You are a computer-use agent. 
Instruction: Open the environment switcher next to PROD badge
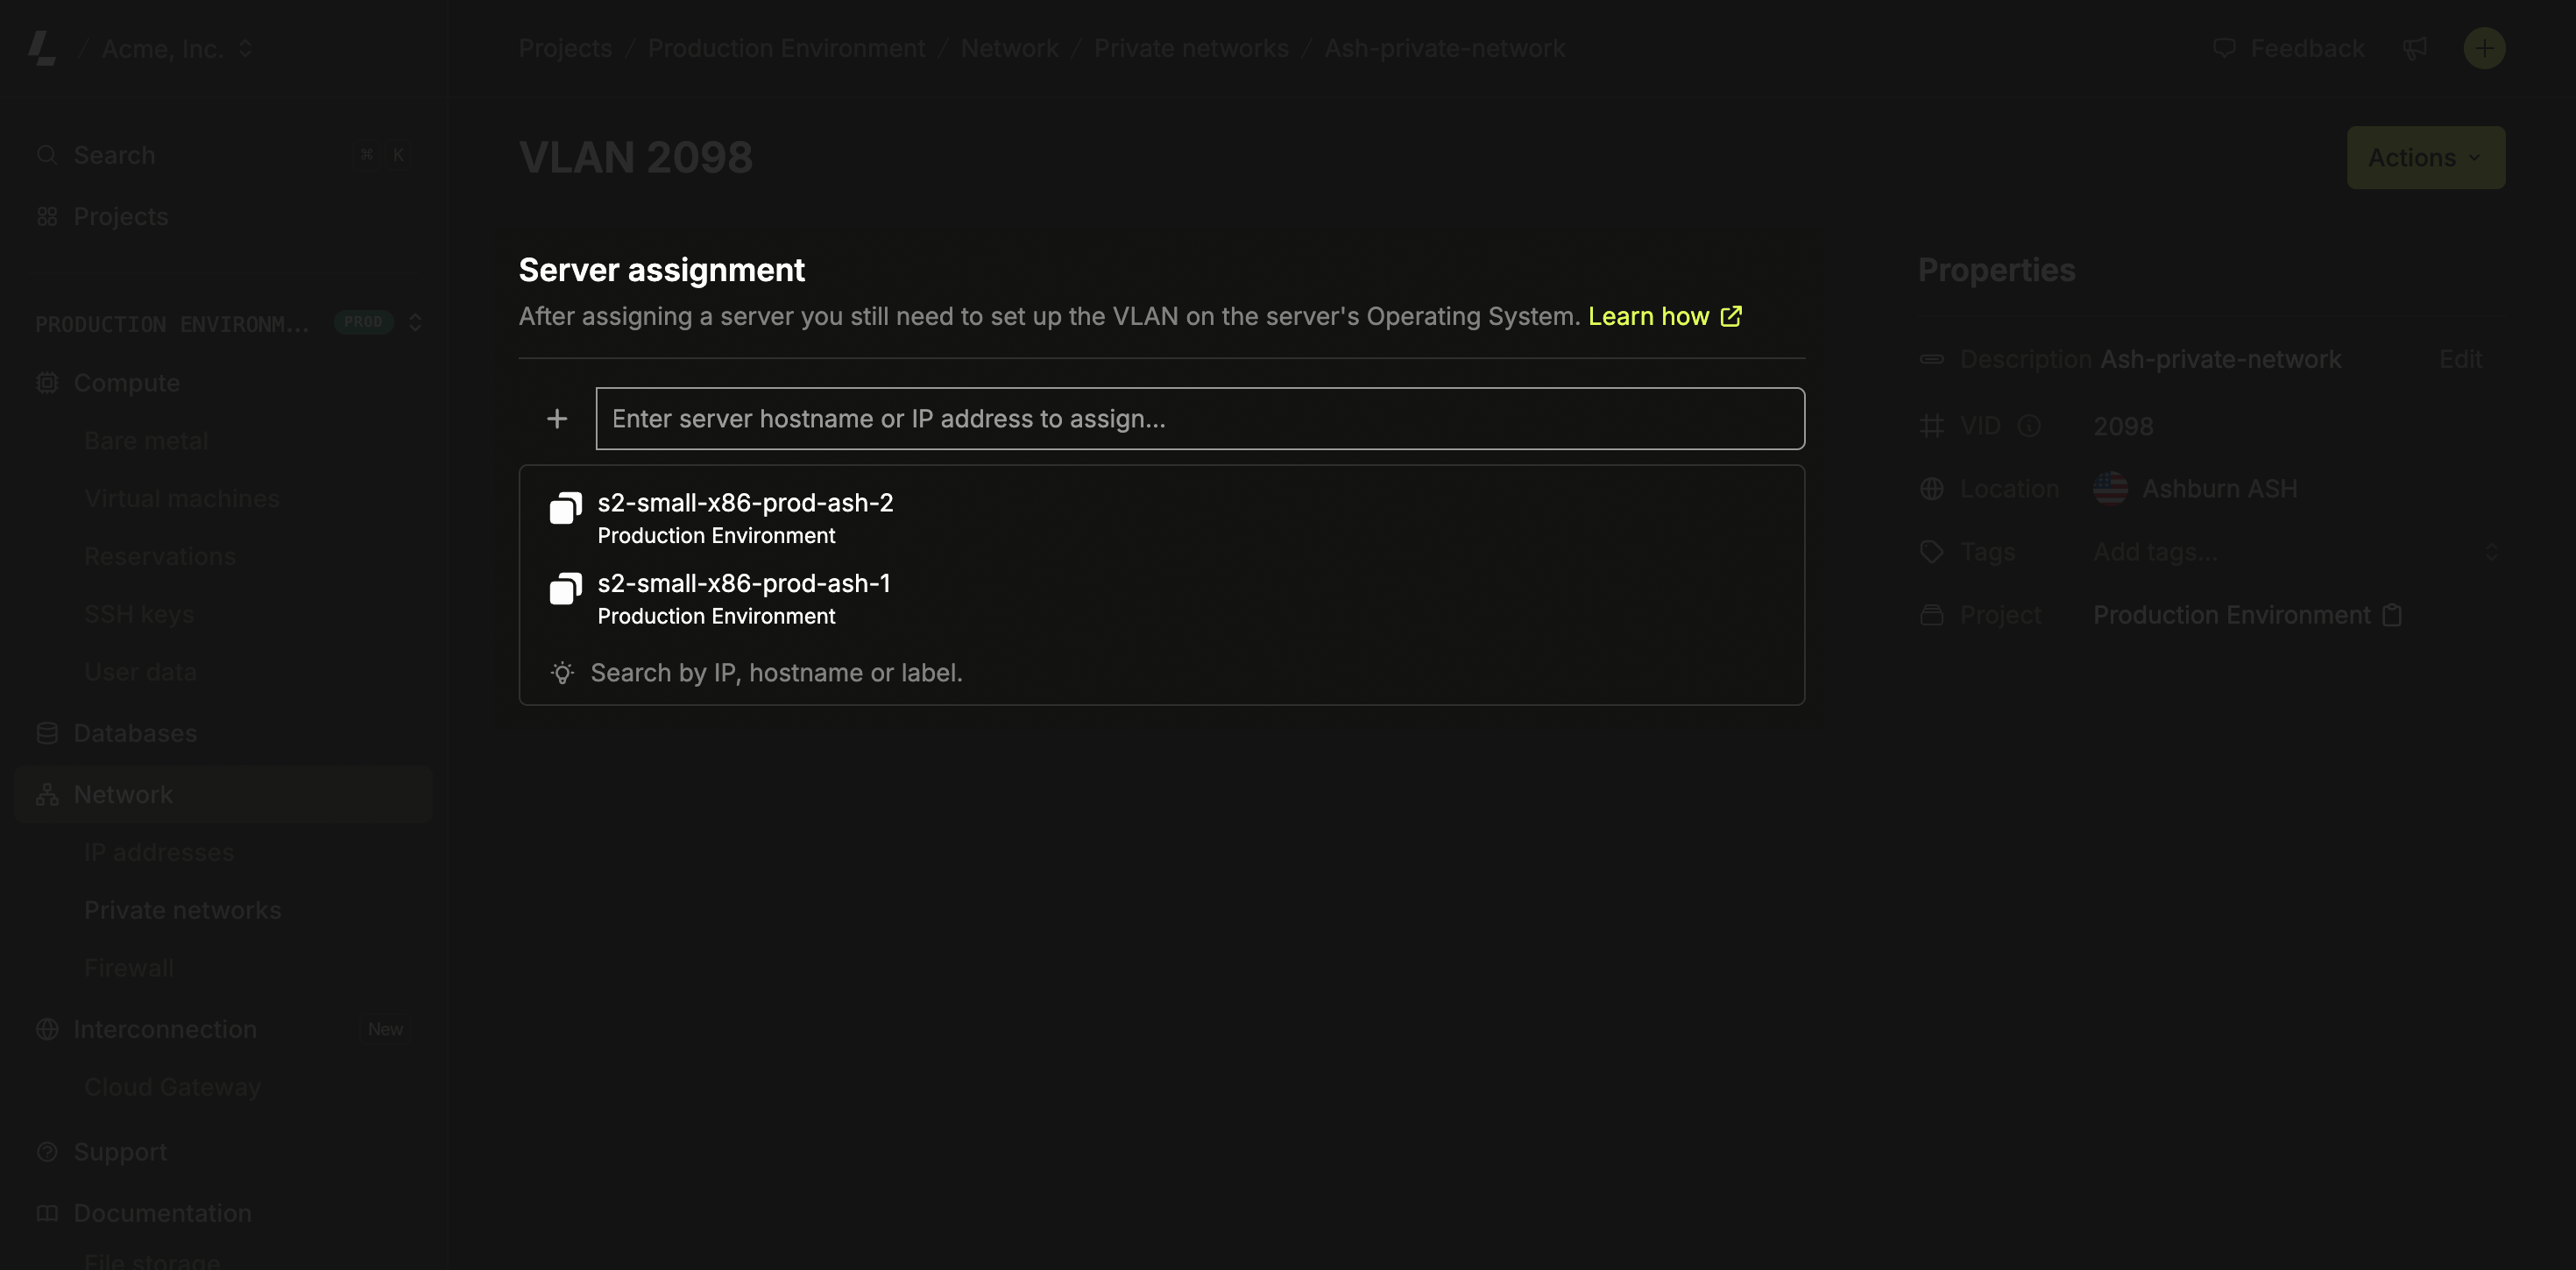click(416, 322)
